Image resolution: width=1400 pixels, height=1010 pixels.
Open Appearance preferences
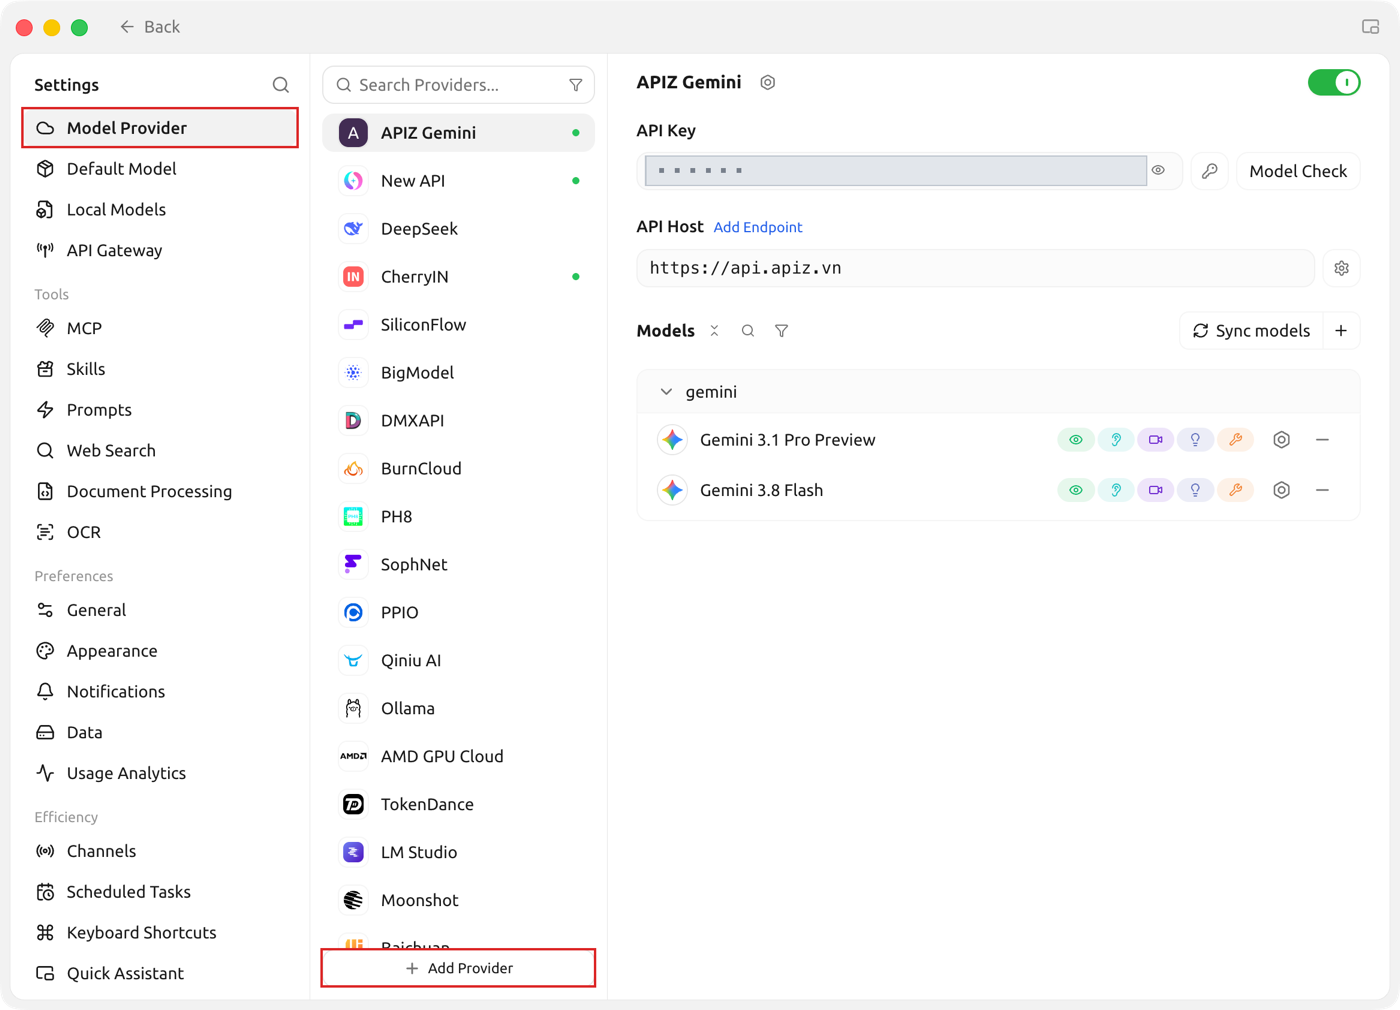pyautogui.click(x=160, y=651)
